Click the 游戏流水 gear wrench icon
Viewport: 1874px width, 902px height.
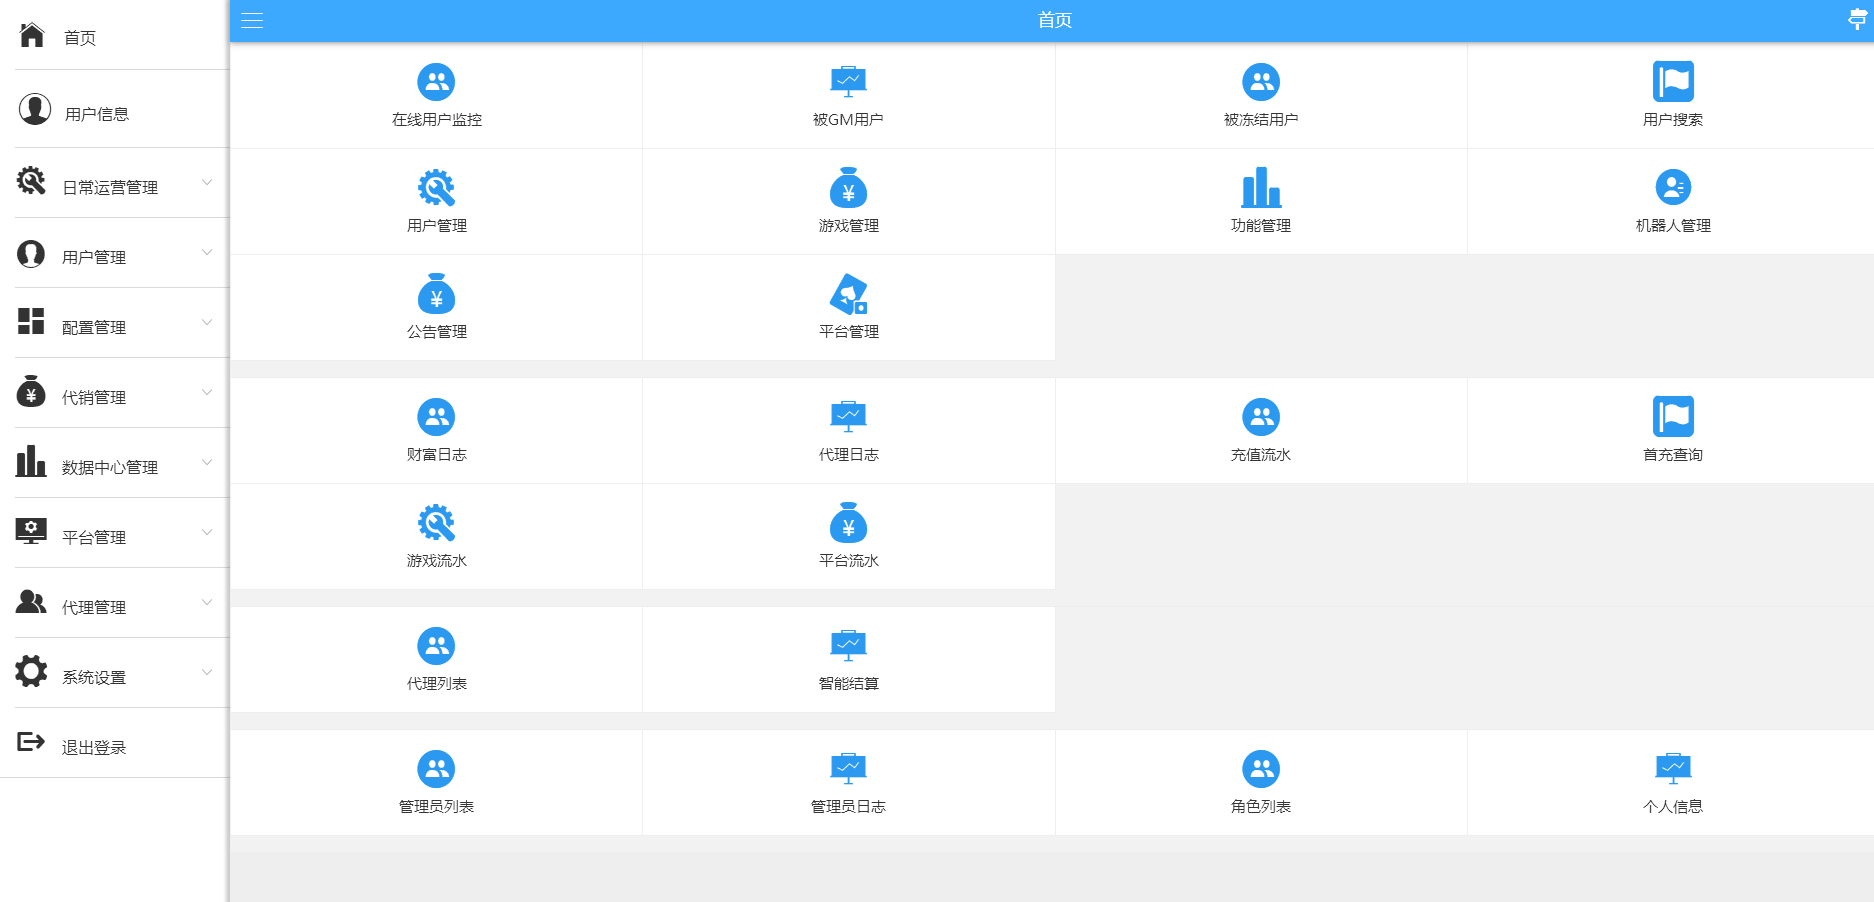coord(436,523)
